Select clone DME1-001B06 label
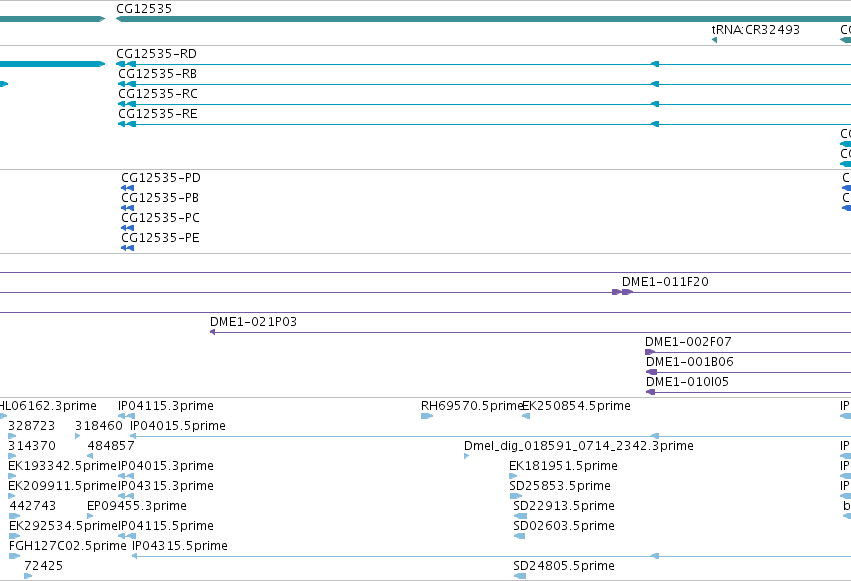The width and height of the screenshot is (851, 581). (x=690, y=362)
